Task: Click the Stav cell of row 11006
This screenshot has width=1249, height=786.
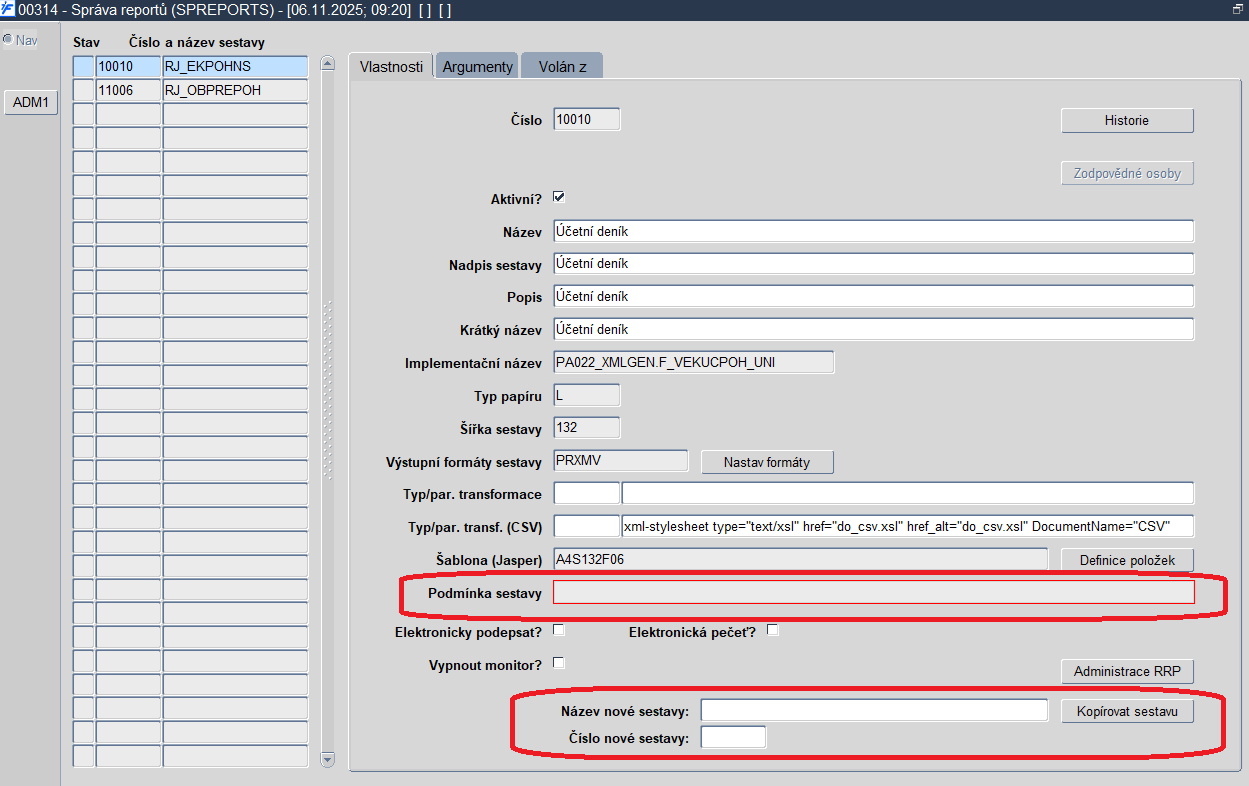Action: pyautogui.click(x=84, y=90)
